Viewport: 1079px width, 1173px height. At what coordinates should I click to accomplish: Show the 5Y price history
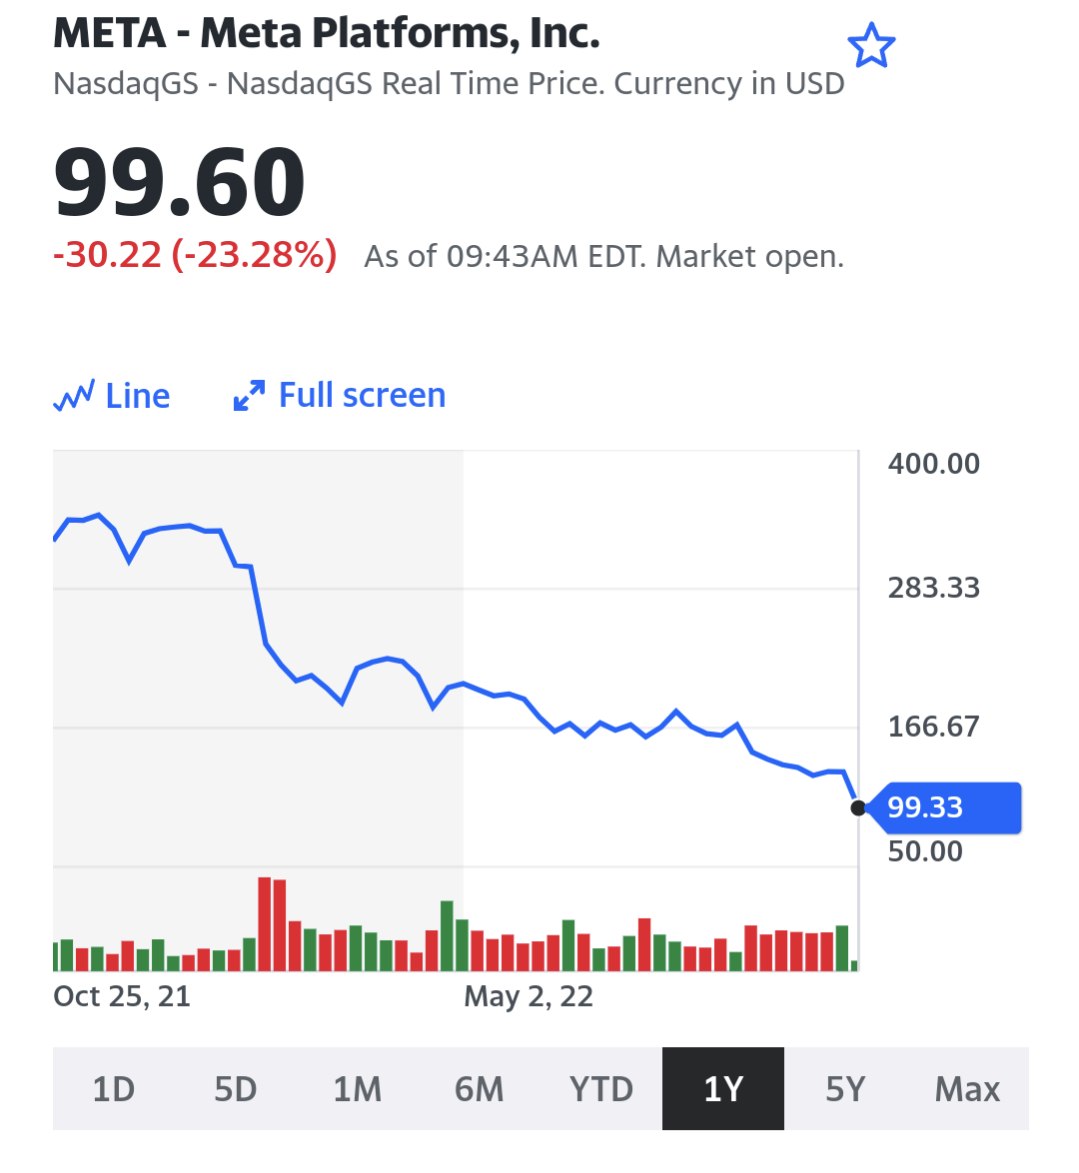point(845,1088)
